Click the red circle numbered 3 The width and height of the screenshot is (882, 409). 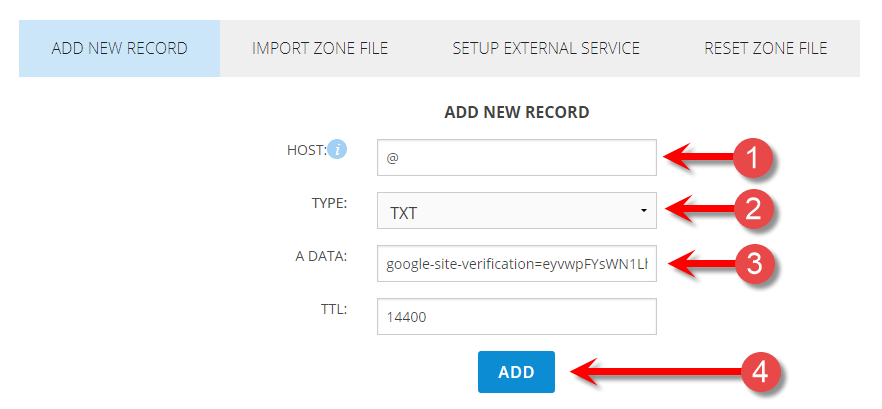pyautogui.click(x=753, y=263)
